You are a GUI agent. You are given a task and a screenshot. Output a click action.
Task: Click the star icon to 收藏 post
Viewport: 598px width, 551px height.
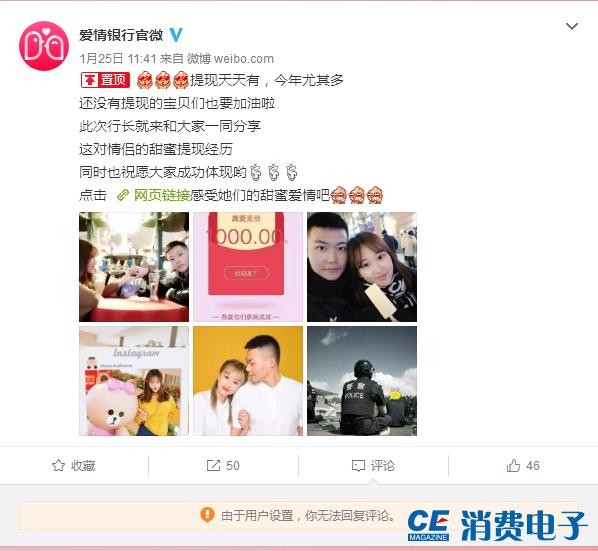58,466
